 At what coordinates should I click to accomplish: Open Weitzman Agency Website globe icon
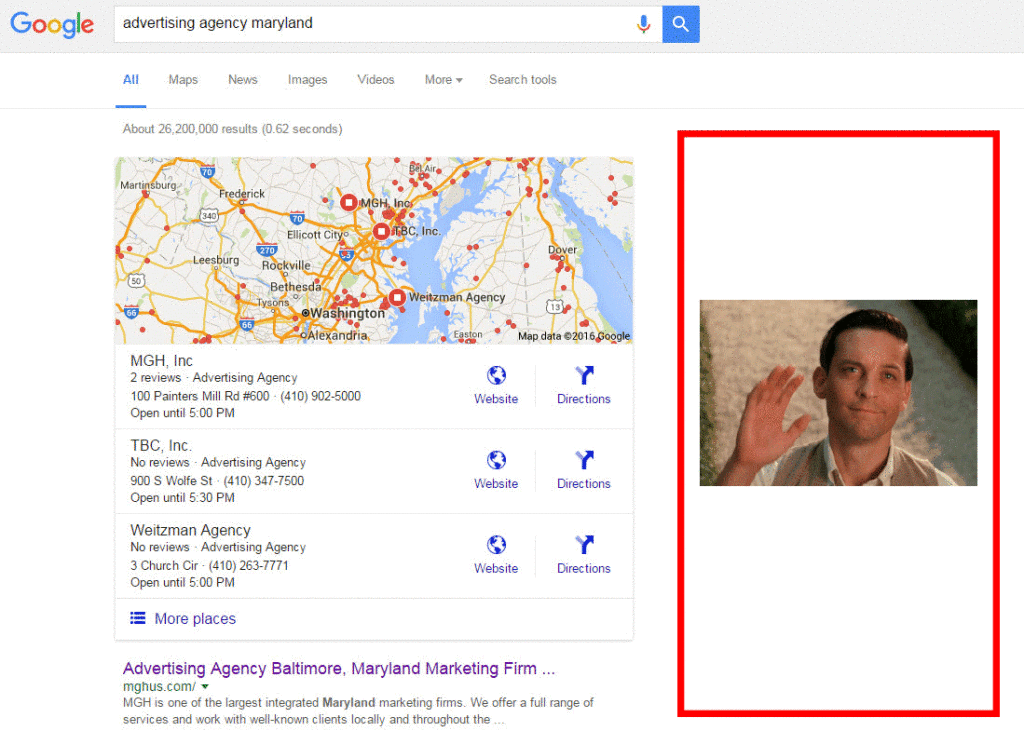(496, 546)
